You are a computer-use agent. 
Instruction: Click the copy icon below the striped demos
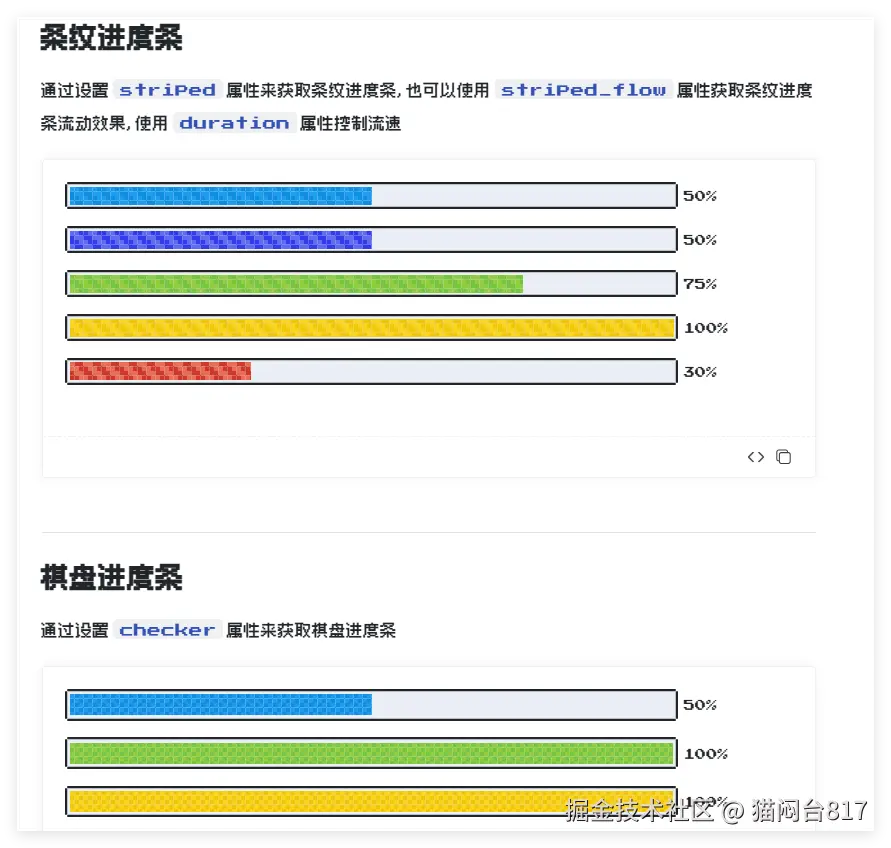[783, 456]
